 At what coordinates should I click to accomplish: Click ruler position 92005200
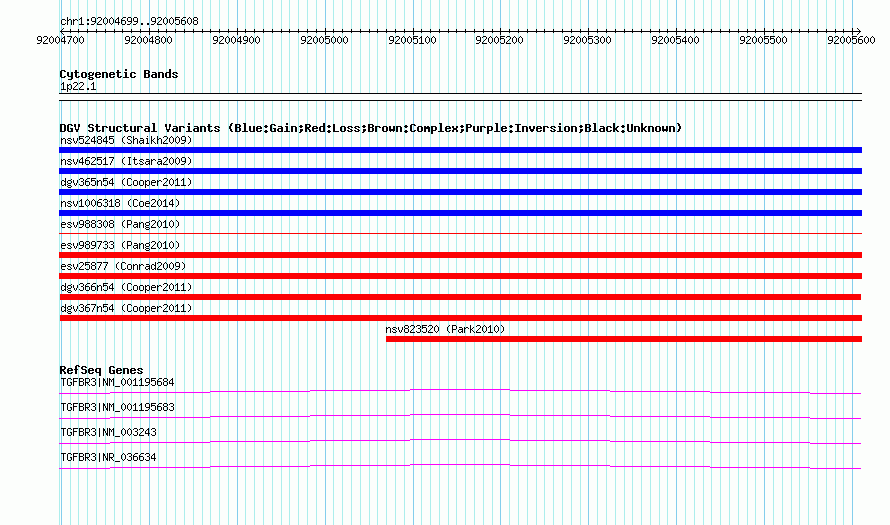coord(499,40)
